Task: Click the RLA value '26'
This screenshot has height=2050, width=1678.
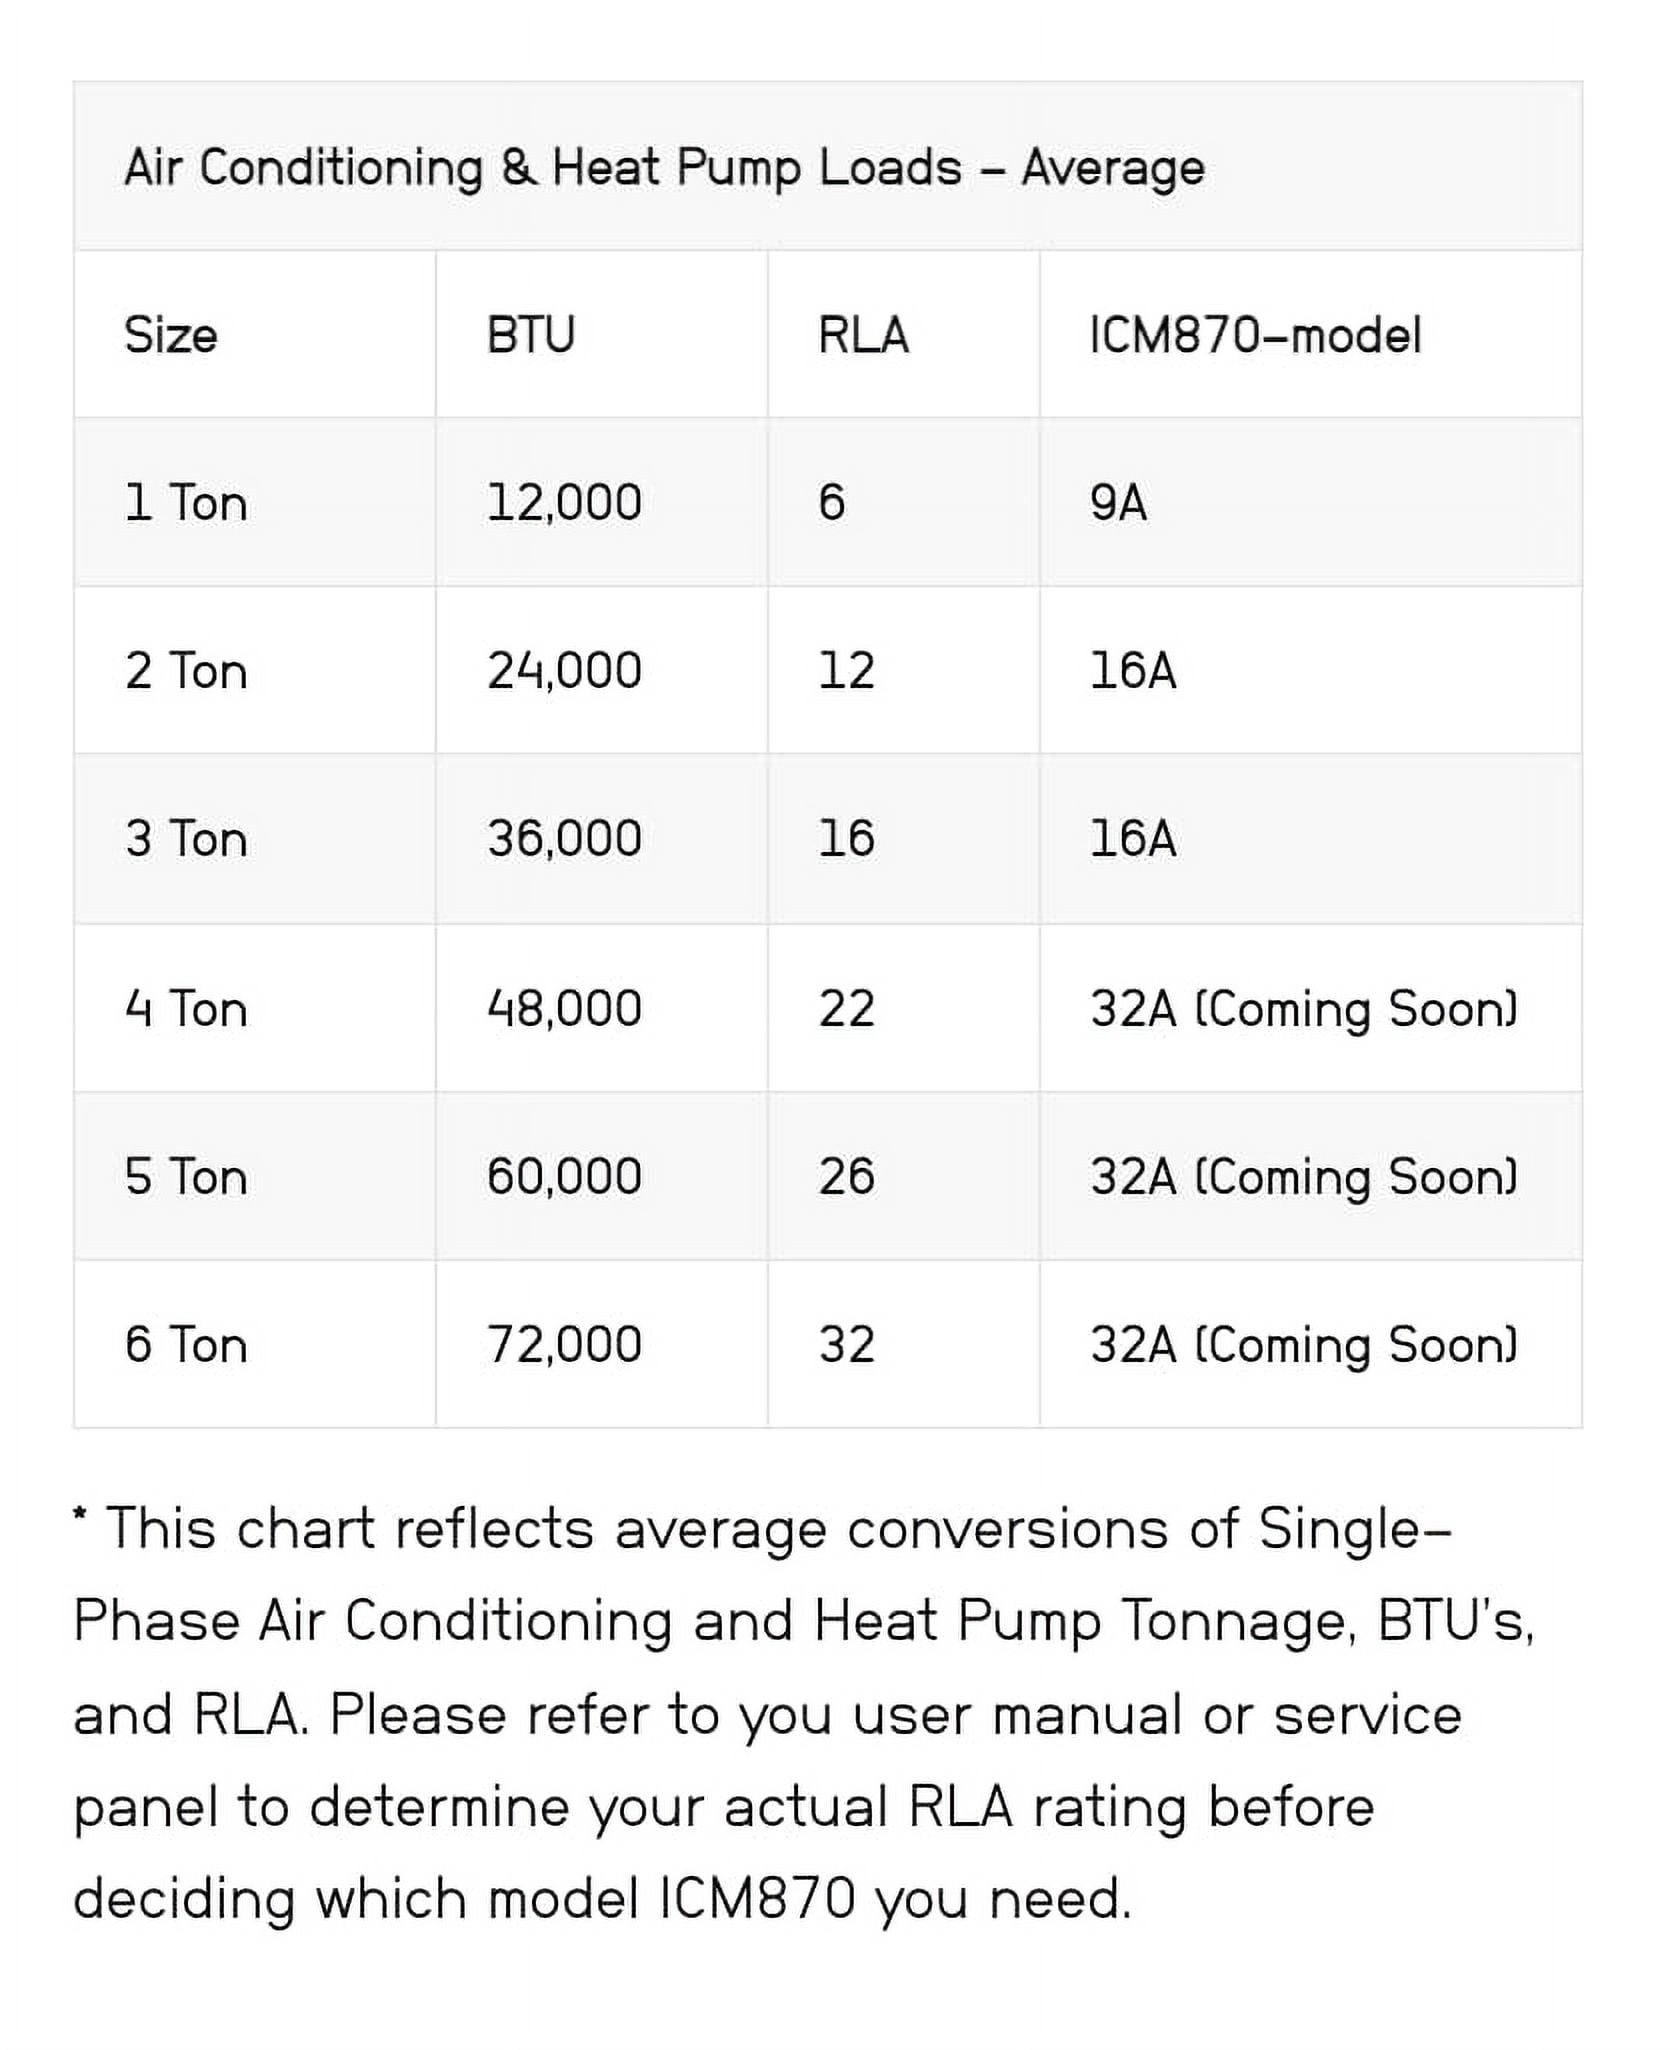Action: point(846,1176)
